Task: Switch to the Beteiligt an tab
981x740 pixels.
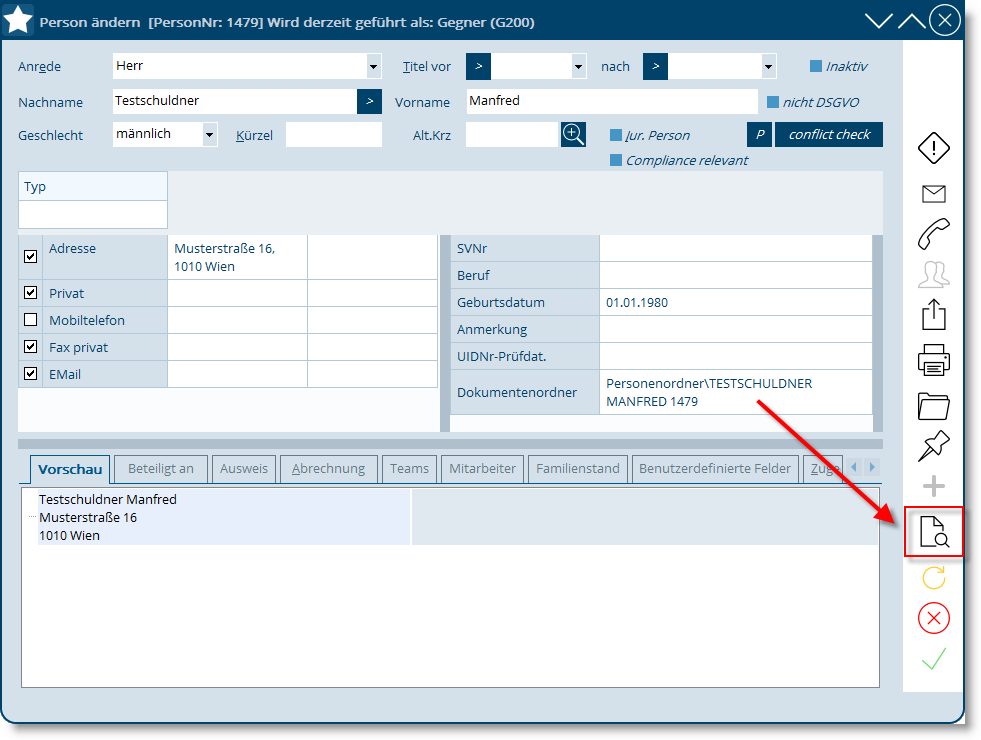Action: tap(161, 468)
